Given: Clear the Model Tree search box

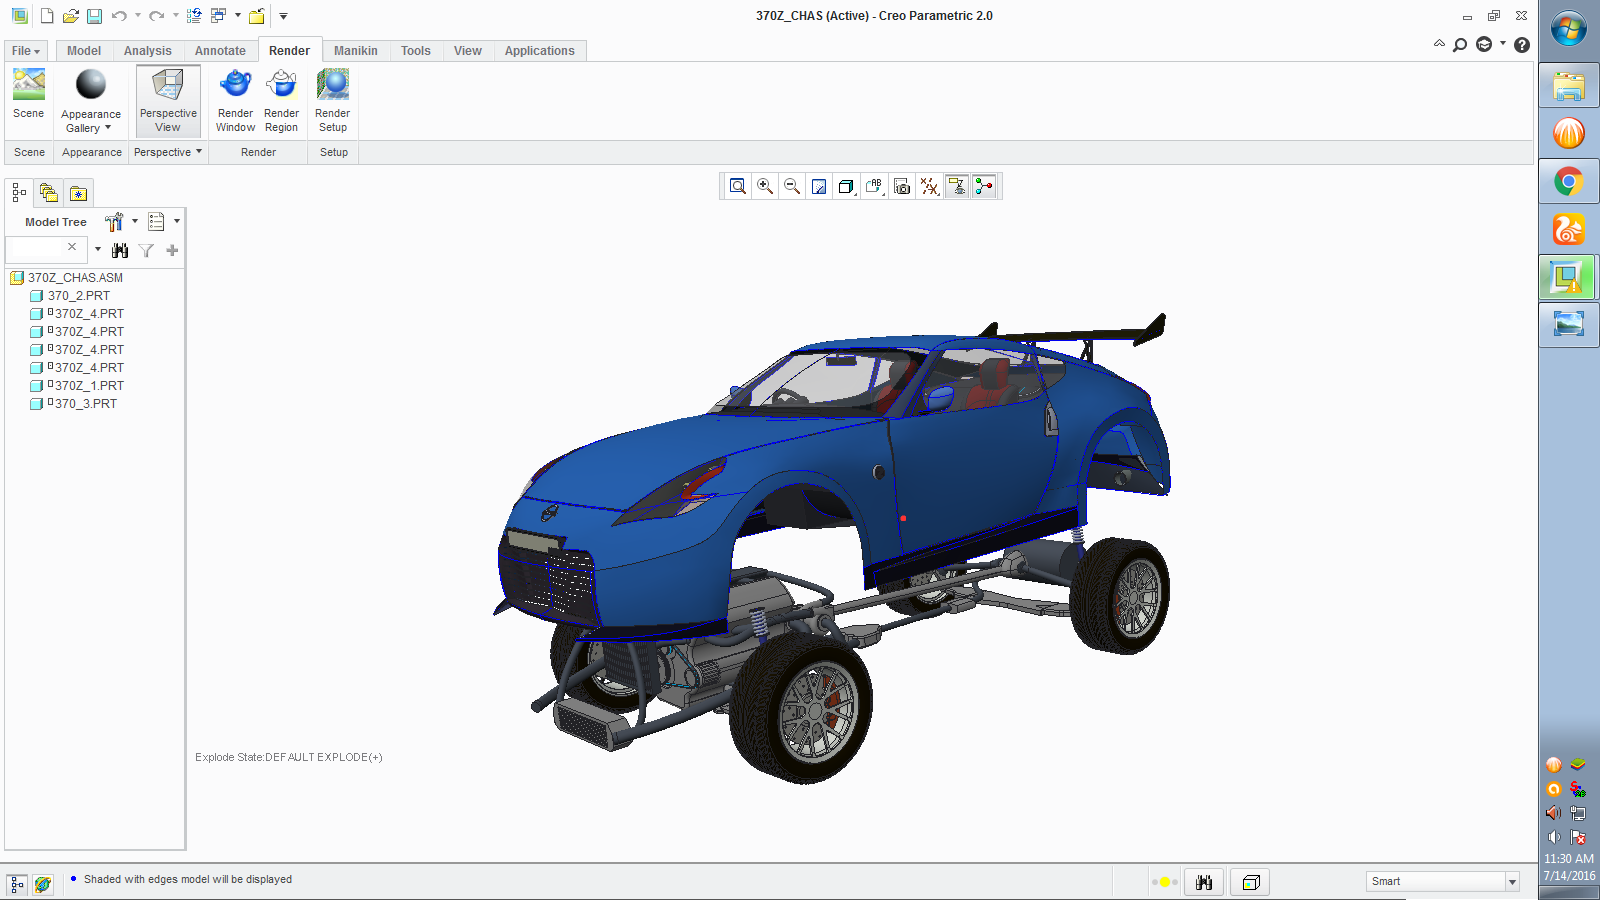Looking at the screenshot, I should (x=72, y=247).
